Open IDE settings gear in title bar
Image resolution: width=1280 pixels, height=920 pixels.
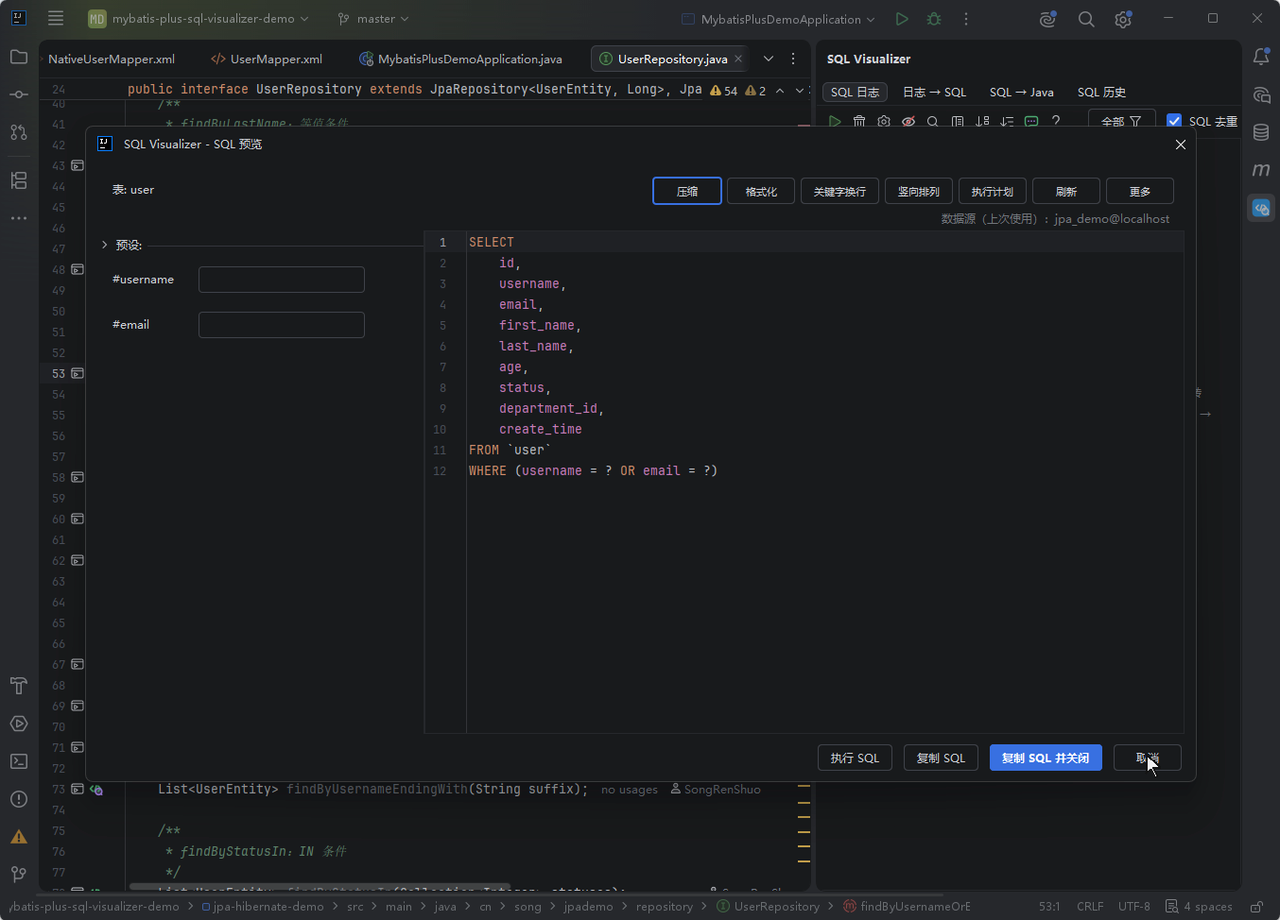1123,19
